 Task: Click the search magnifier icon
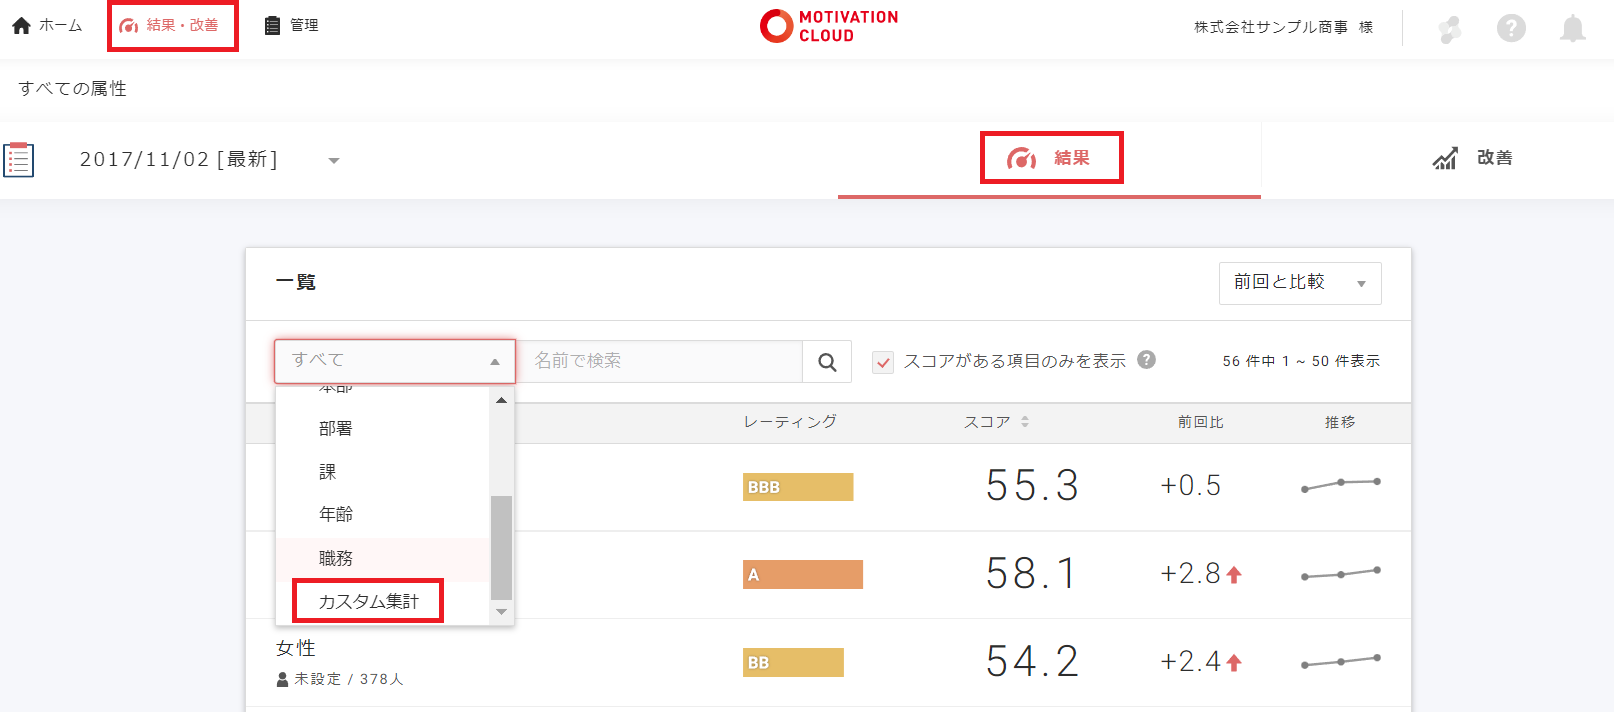pos(827,362)
